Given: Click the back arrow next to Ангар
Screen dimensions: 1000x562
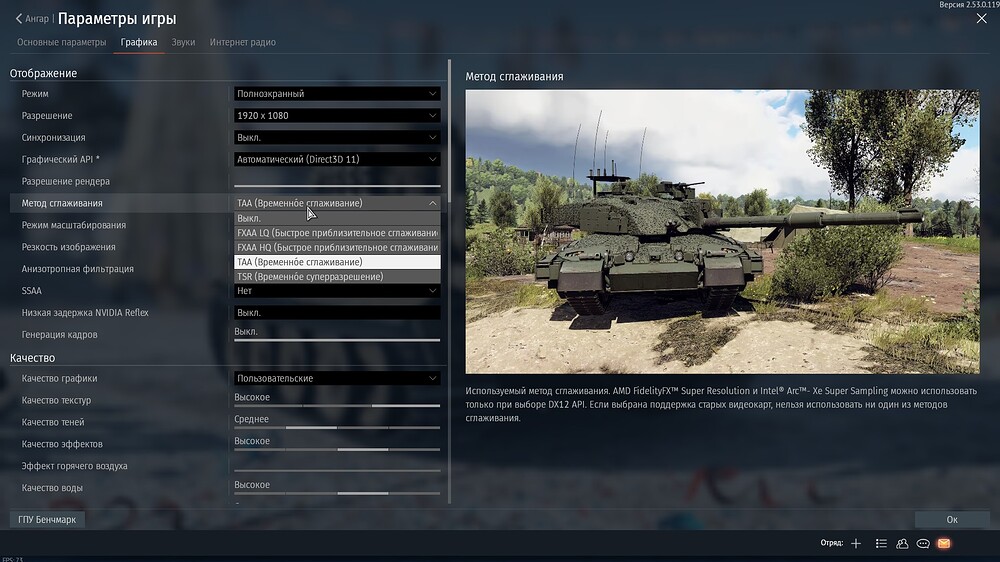Looking at the screenshot, I should coord(19,19).
